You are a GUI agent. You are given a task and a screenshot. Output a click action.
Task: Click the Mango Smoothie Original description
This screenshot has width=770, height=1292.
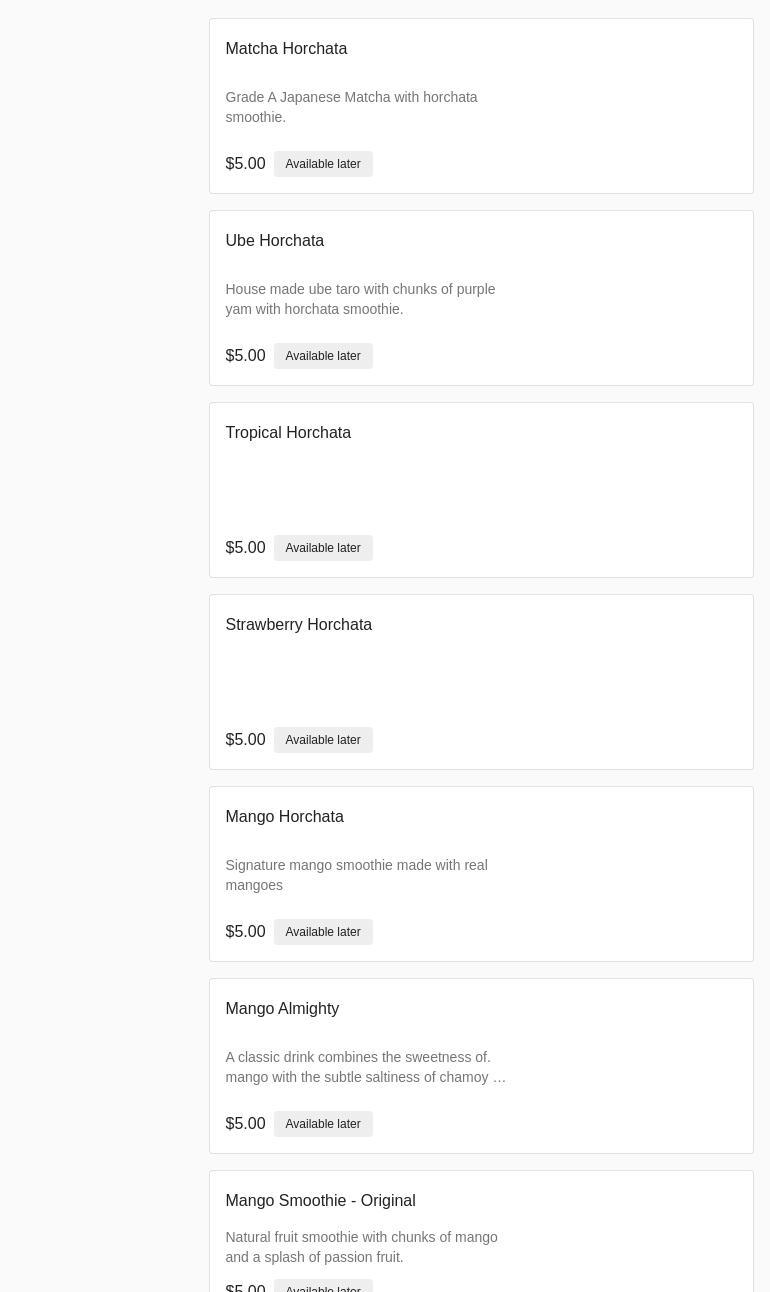tap(361, 1247)
